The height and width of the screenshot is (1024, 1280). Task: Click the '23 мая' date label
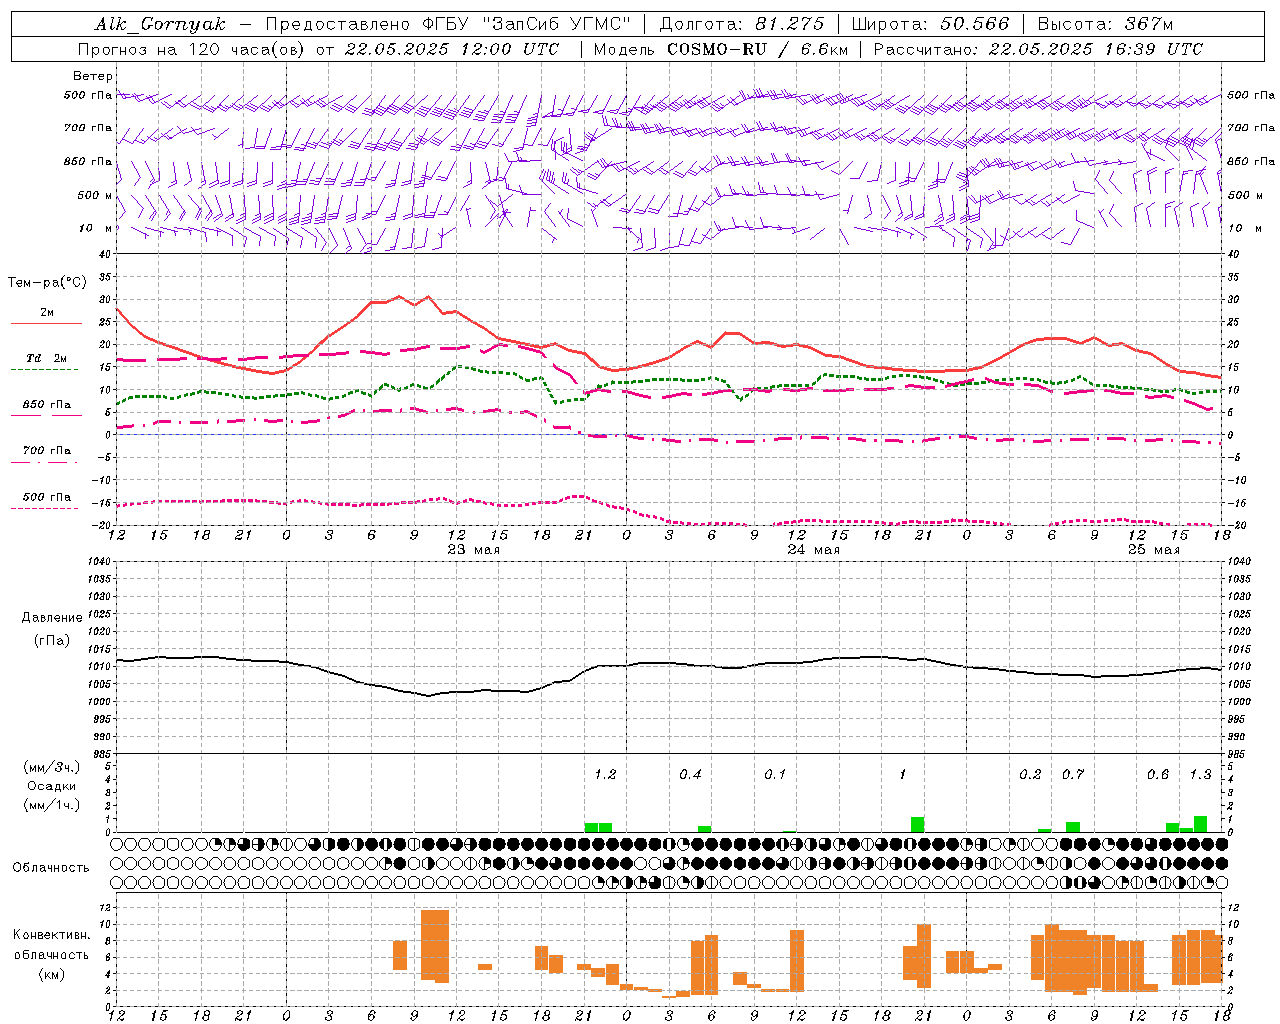click(474, 550)
